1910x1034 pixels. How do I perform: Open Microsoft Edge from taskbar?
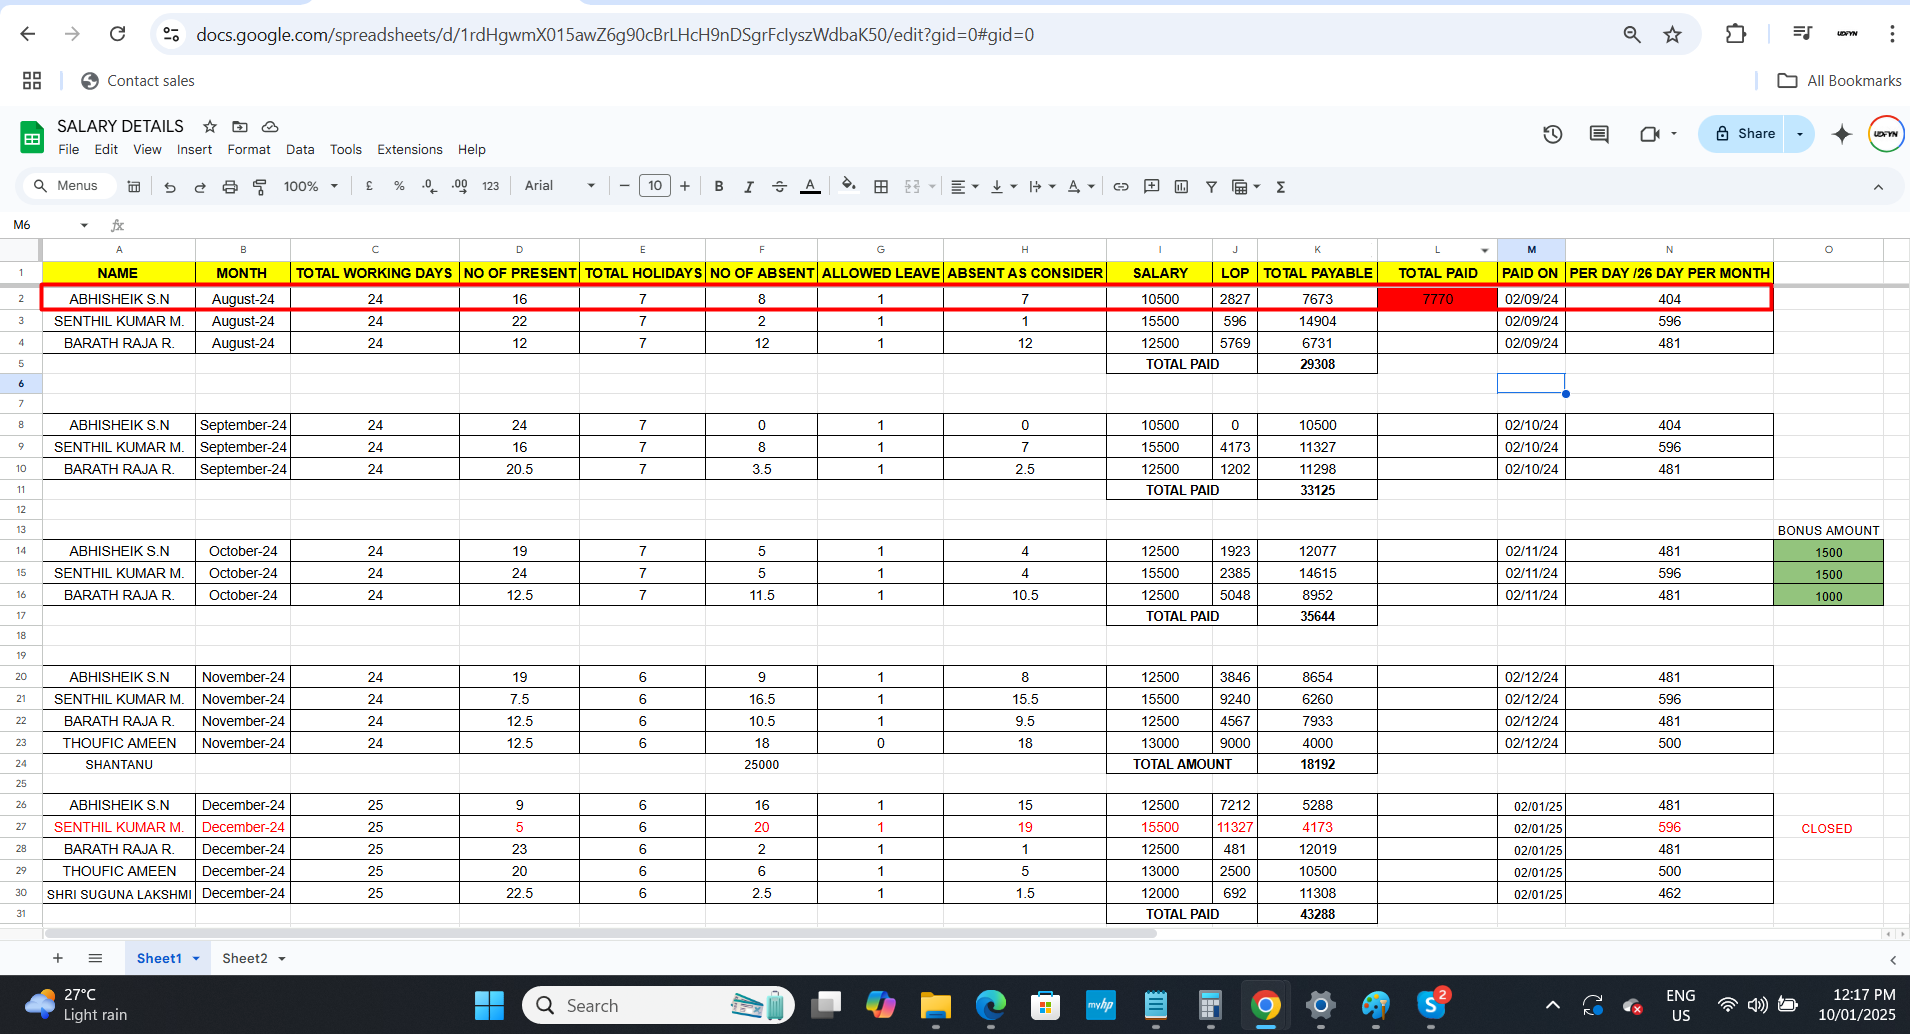pos(991,1005)
